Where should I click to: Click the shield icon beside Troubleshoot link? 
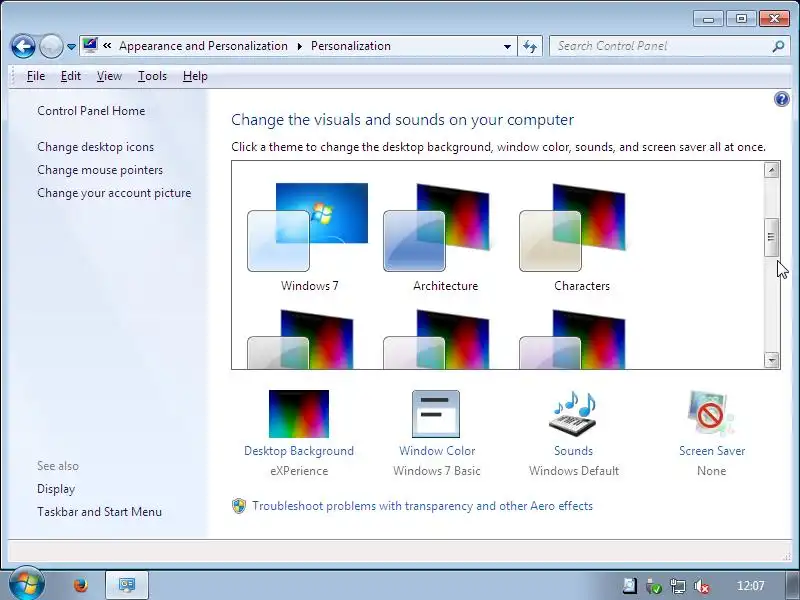239,506
